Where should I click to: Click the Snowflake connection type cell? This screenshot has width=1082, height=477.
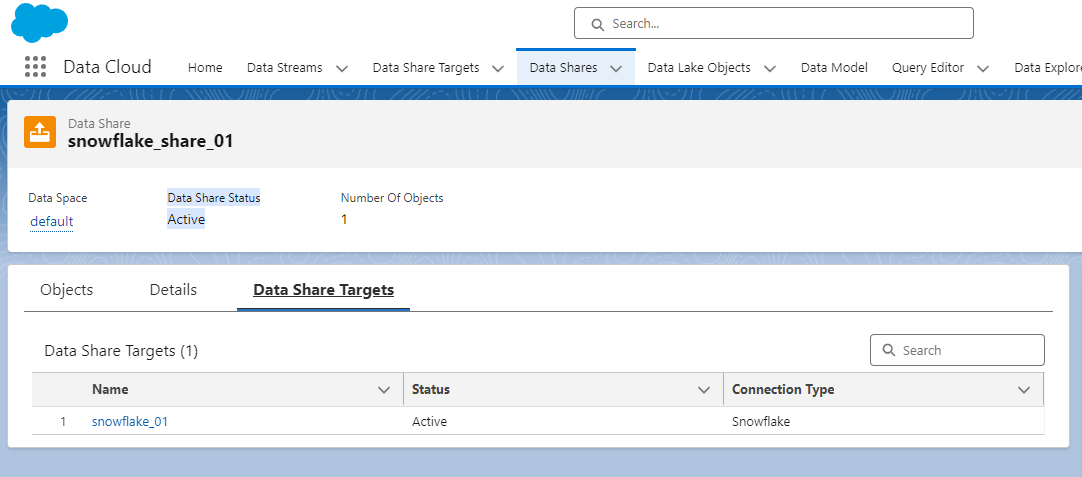(x=761, y=422)
